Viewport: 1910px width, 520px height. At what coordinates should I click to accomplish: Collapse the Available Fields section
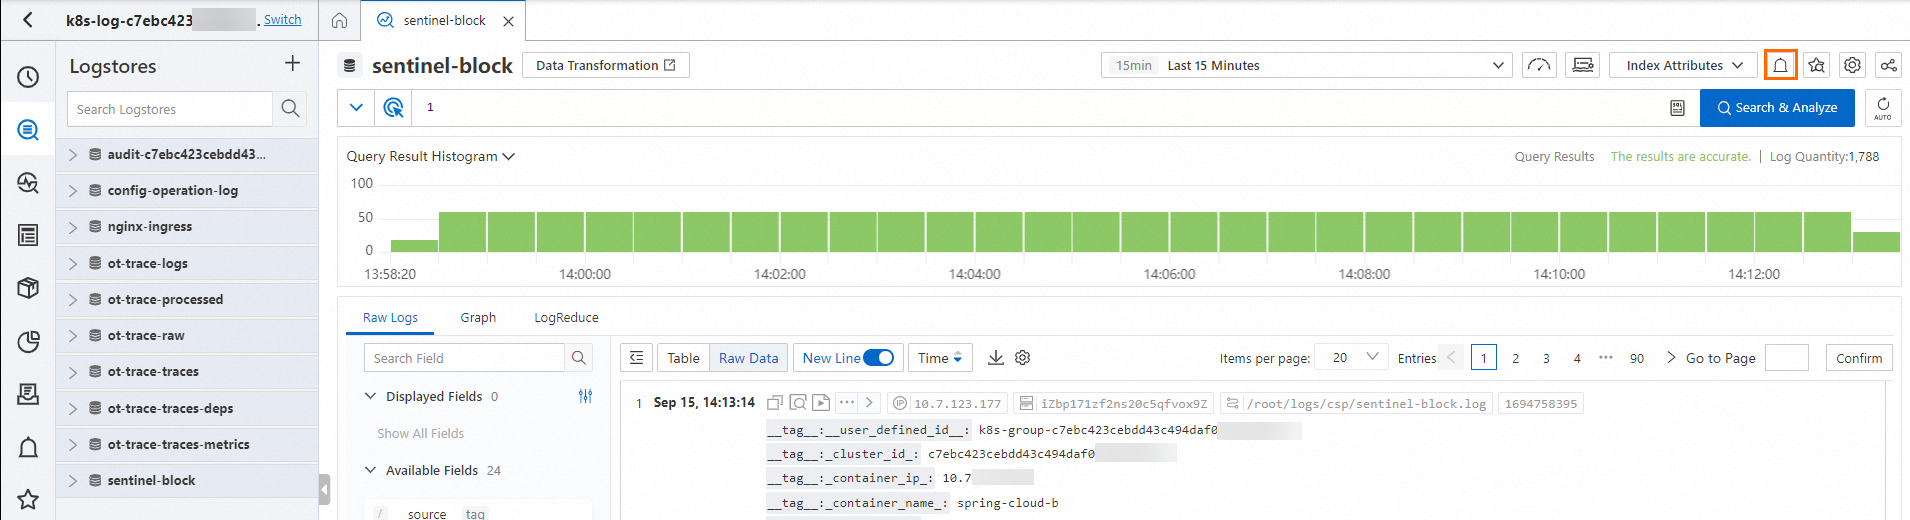(370, 470)
